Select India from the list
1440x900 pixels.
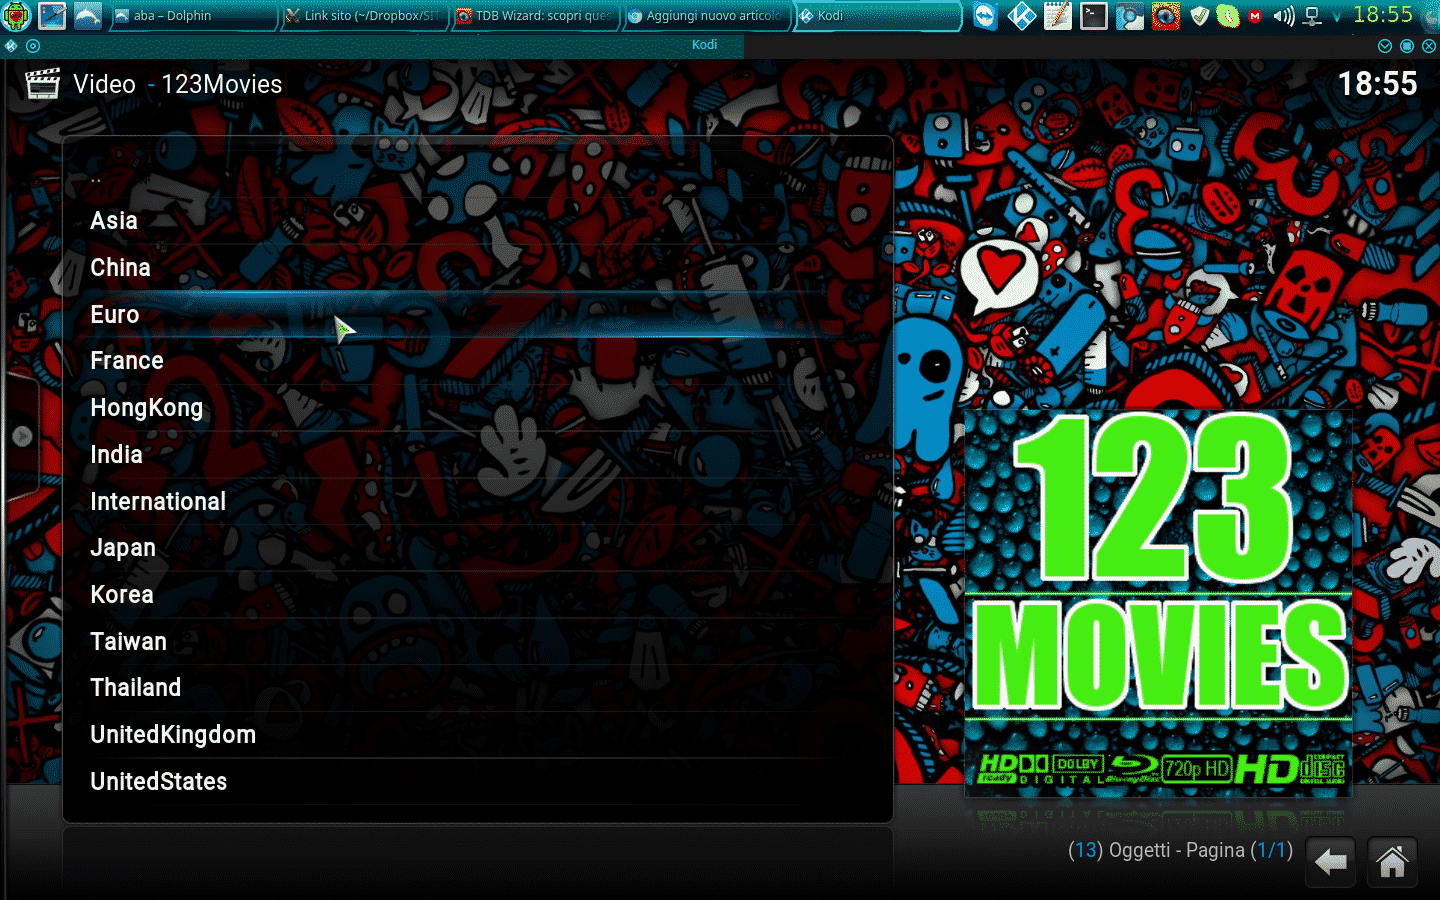pos(477,455)
